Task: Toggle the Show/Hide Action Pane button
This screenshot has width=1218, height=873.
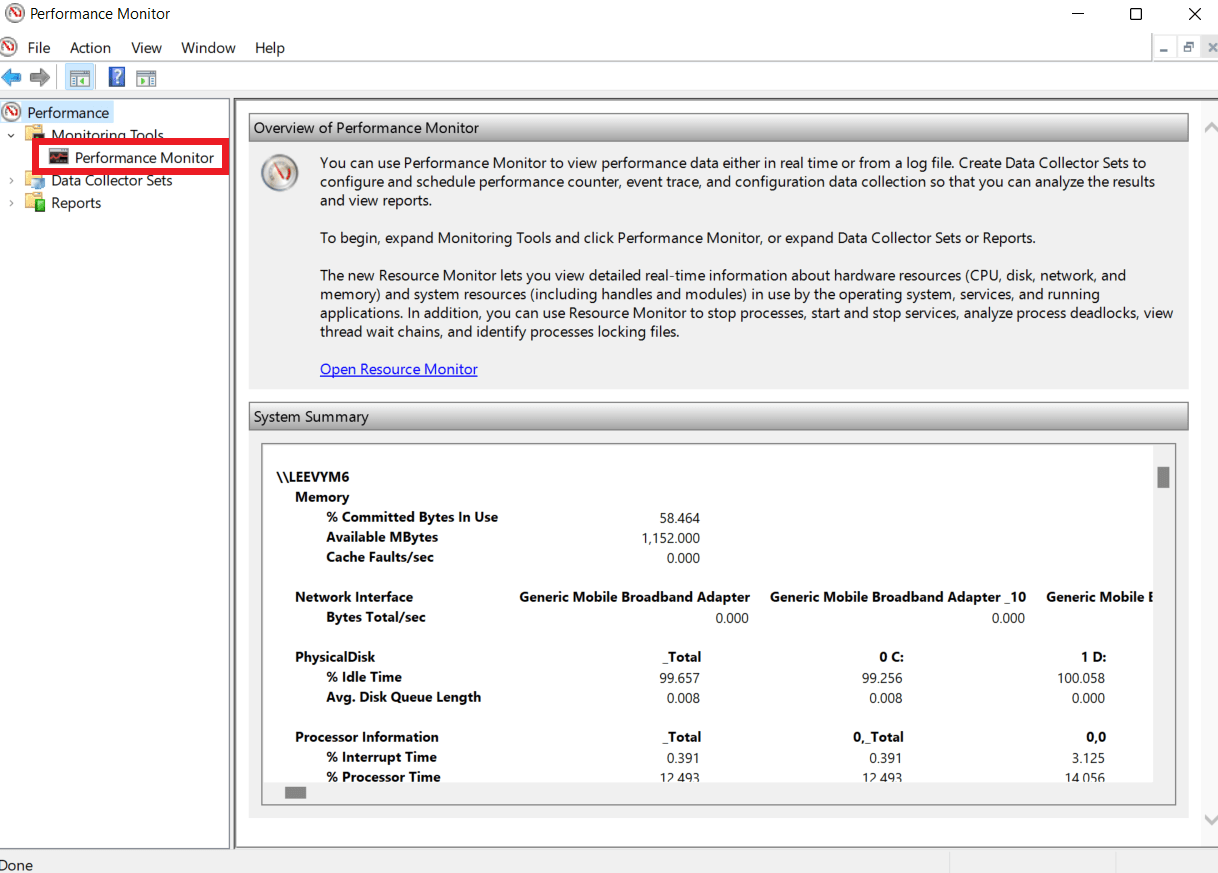Action: click(x=146, y=78)
